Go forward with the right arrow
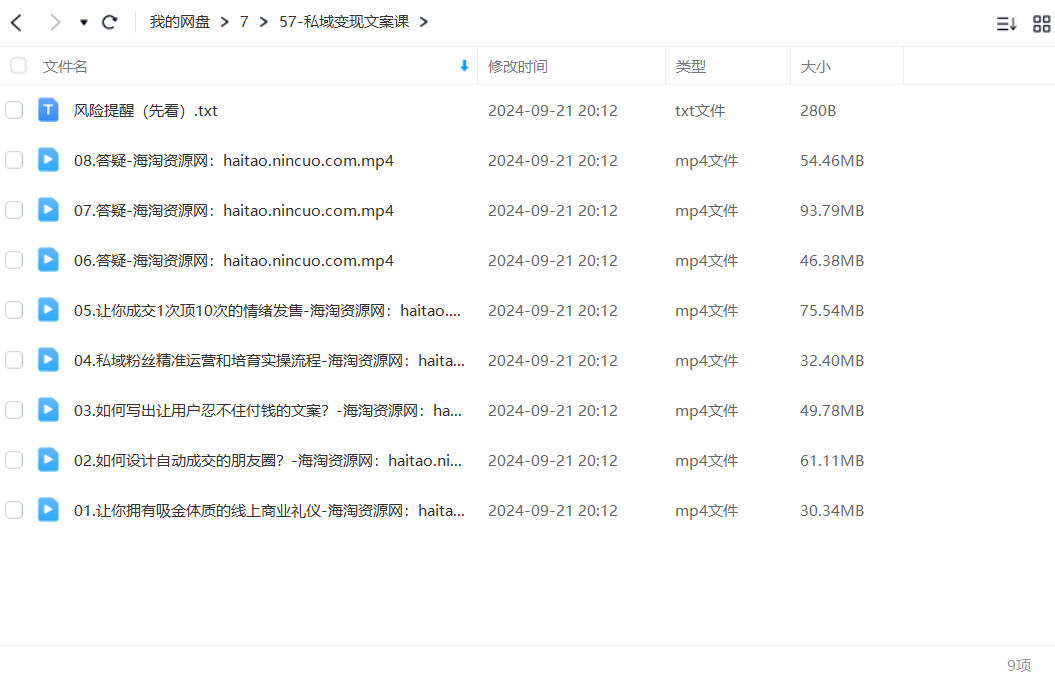Image resolution: width=1055 pixels, height=684 pixels. (54, 22)
